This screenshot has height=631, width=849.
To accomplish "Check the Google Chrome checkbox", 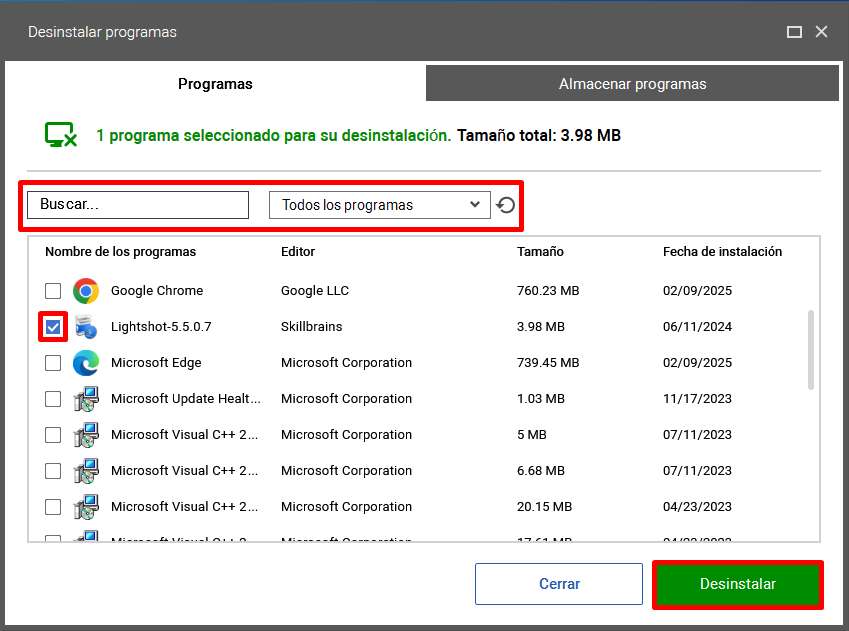I will click(53, 291).
